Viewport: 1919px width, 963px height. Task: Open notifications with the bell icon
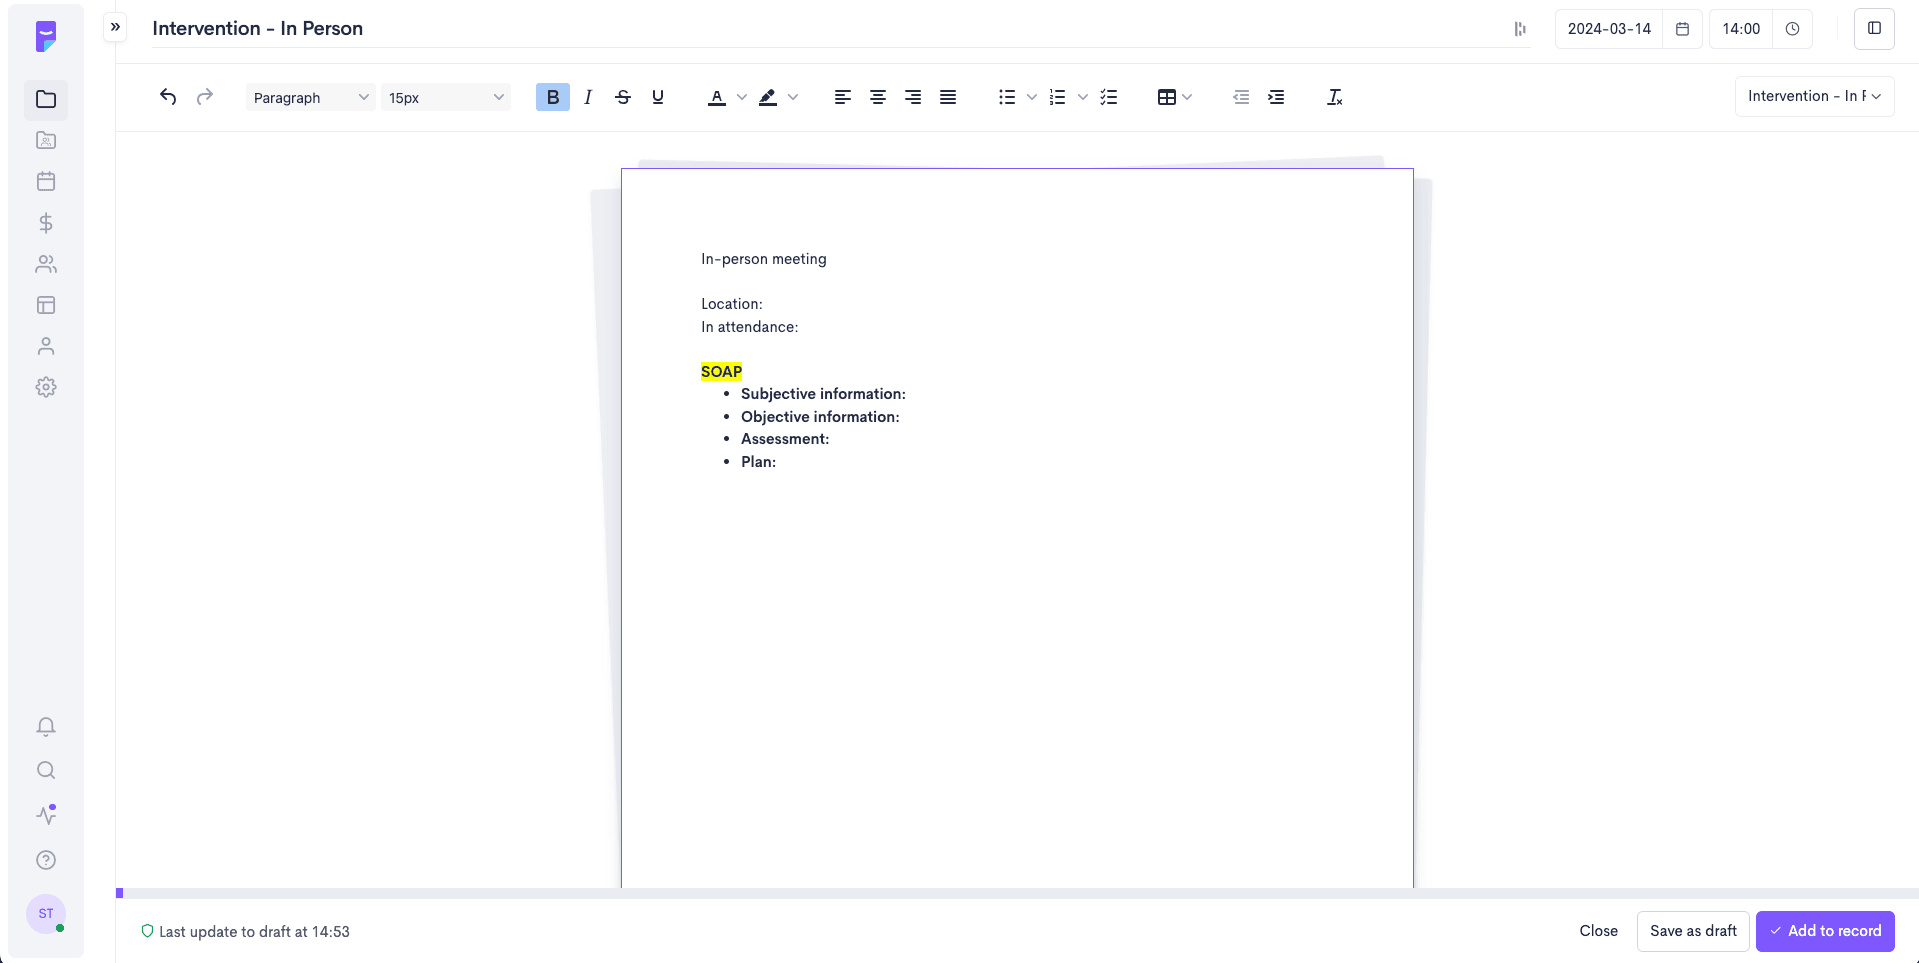(46, 726)
